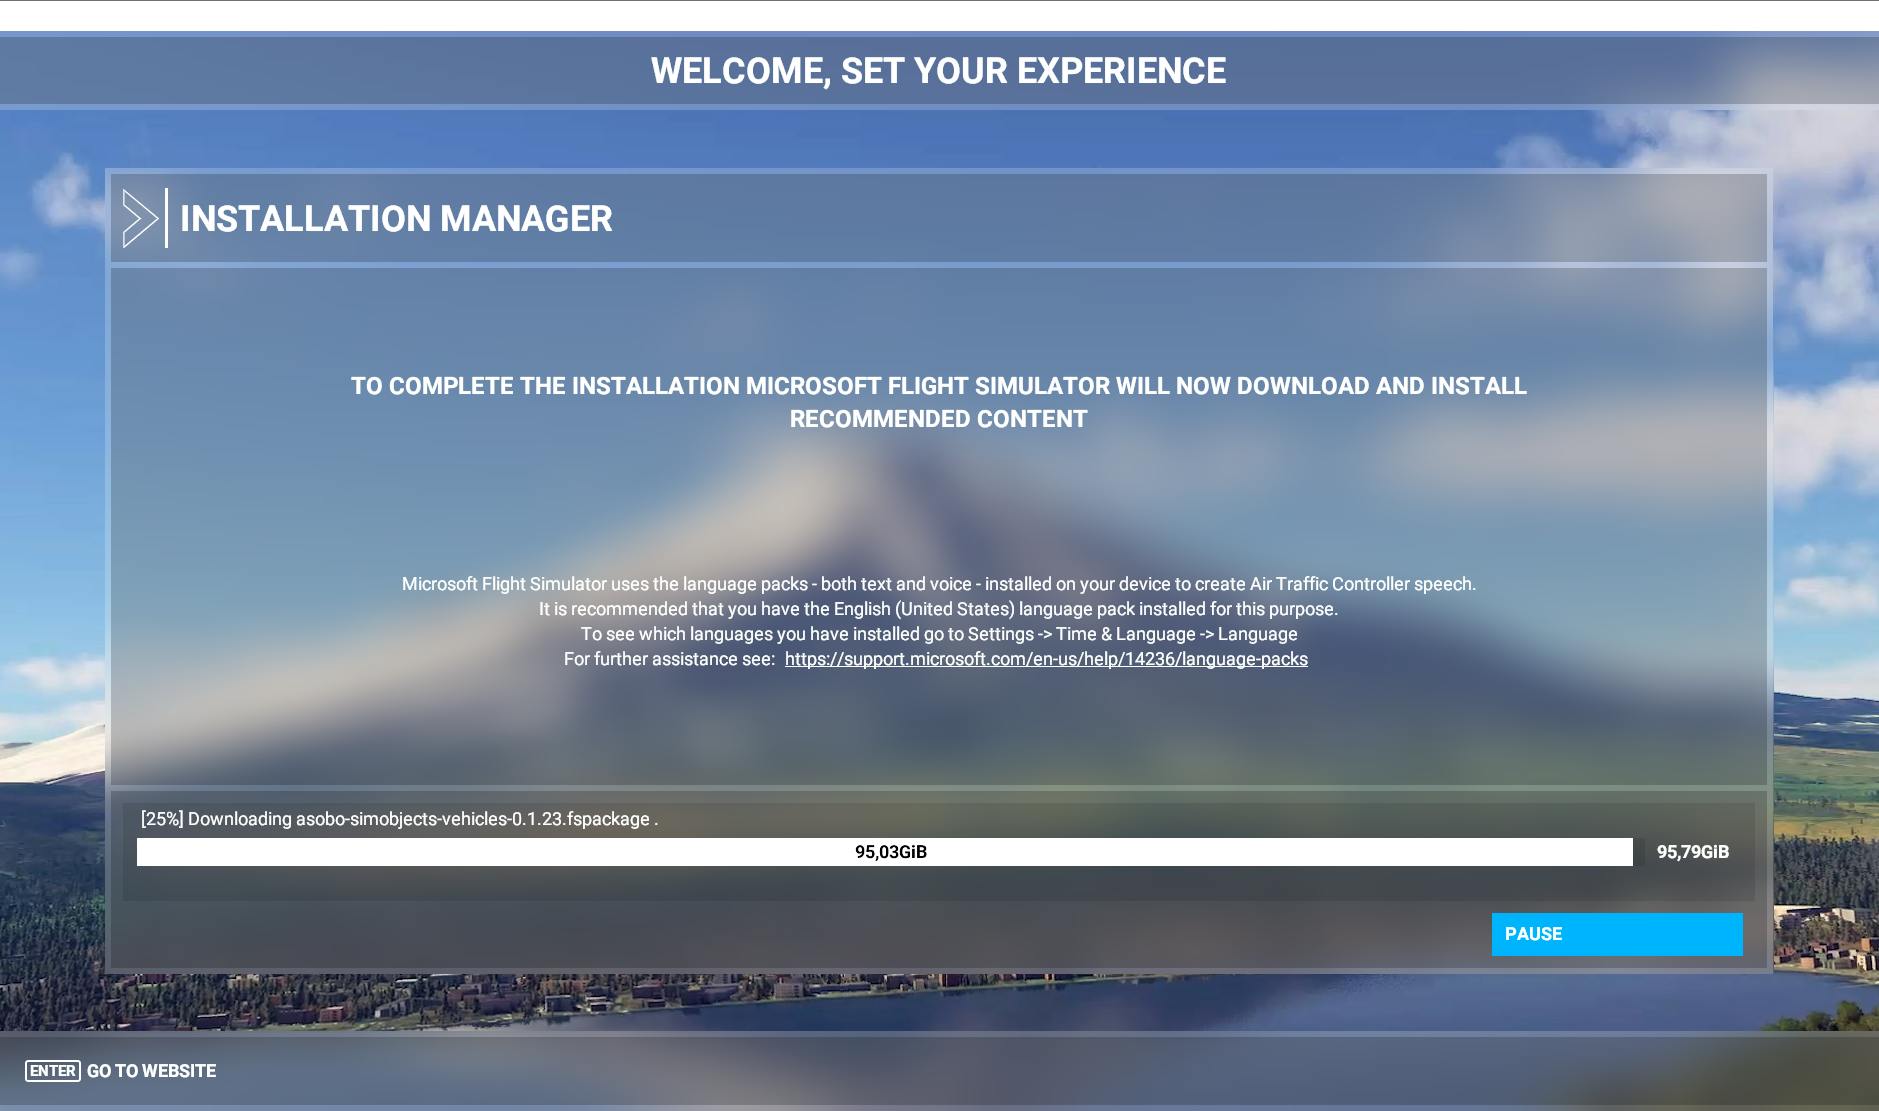Click the ENTER key badge at the bottom
The image size is (1879, 1111).
pos(52,1070)
